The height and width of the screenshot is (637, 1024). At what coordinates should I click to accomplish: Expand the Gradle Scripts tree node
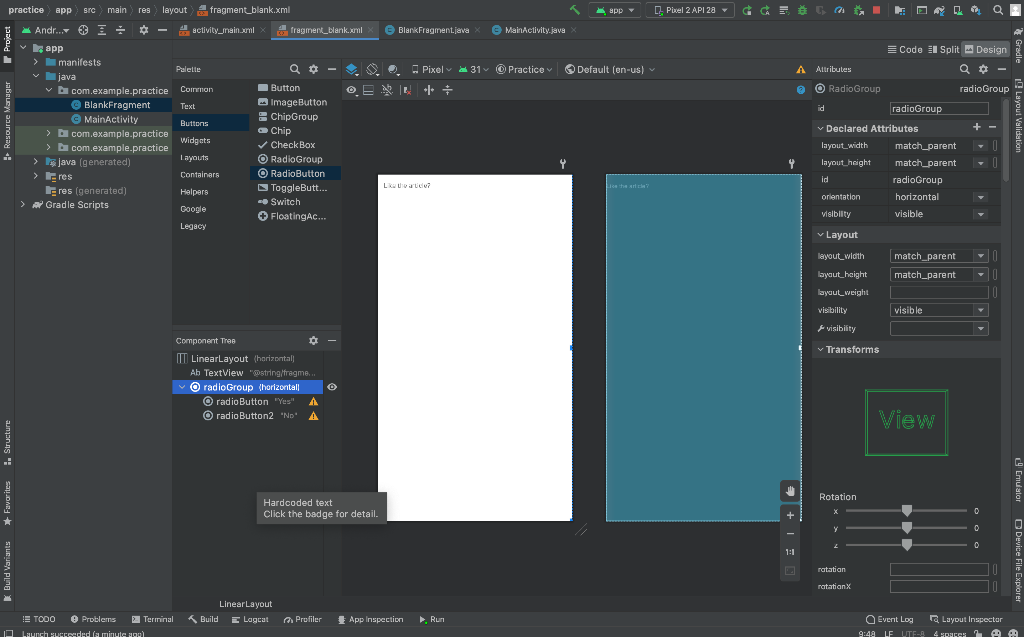point(23,204)
